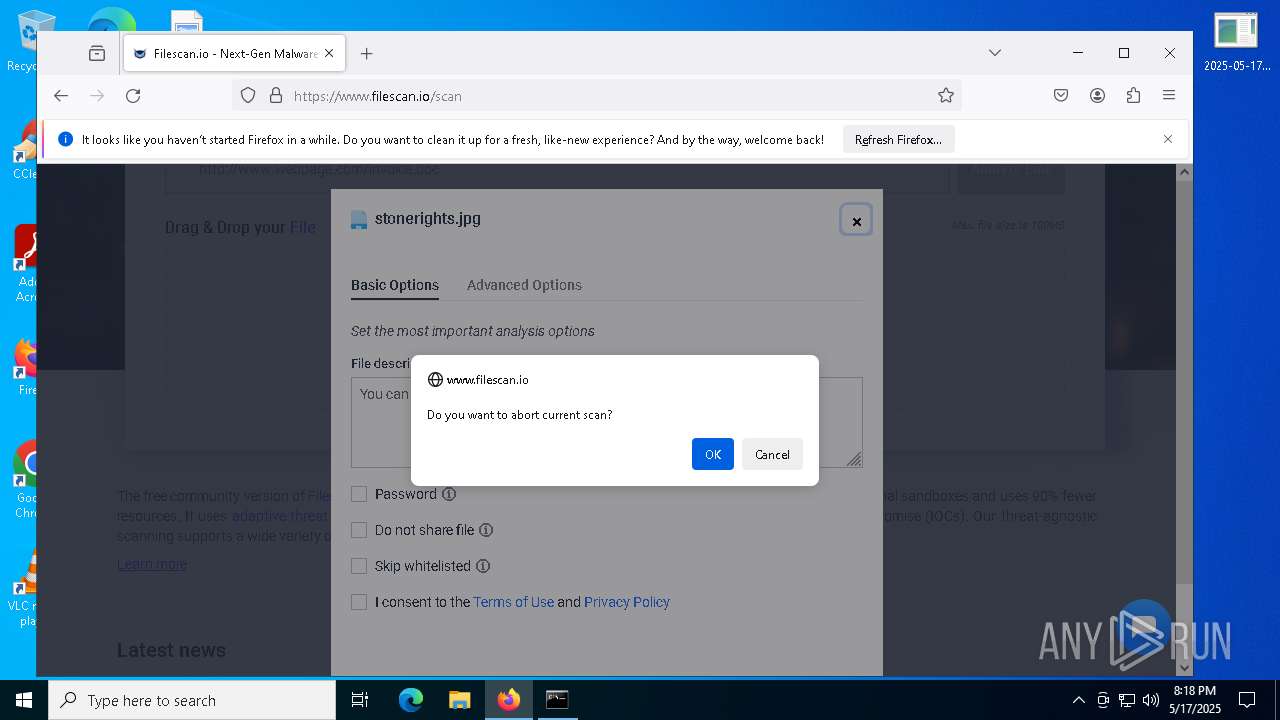Show Password option info tooltip icon
Viewport: 1280px width, 720px height.
pyautogui.click(x=449, y=494)
